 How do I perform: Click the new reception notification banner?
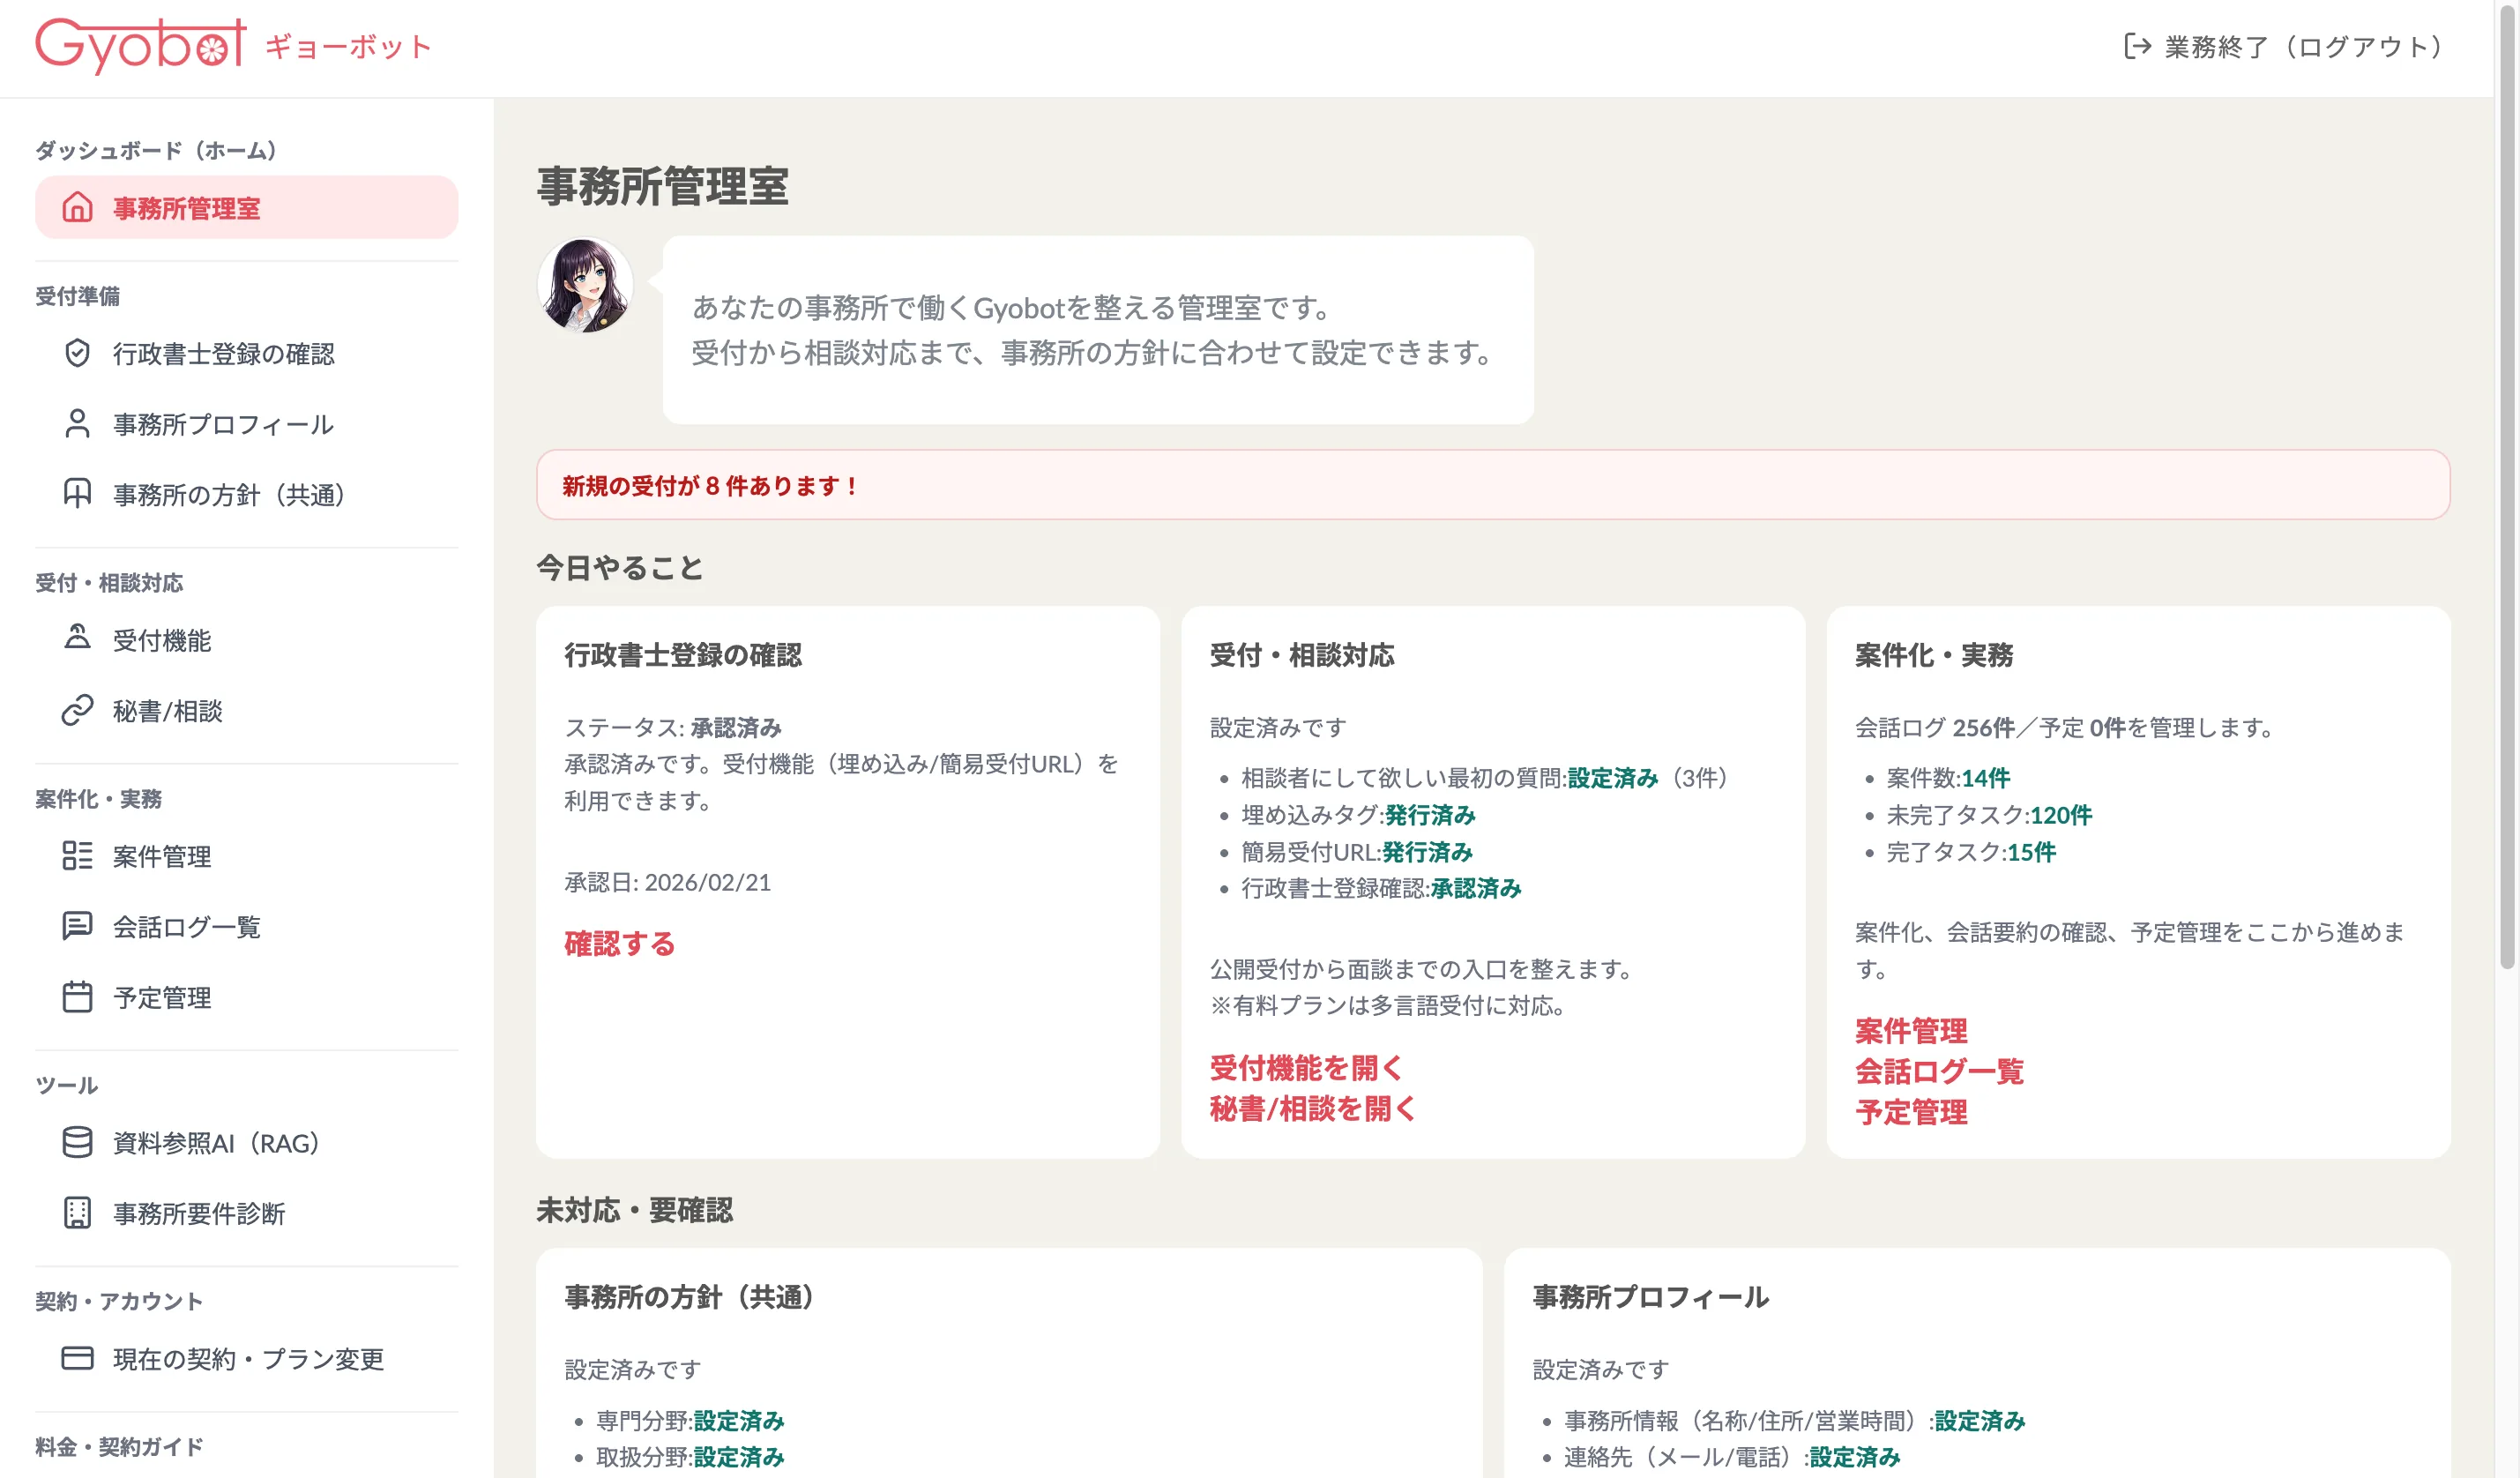pos(1492,485)
